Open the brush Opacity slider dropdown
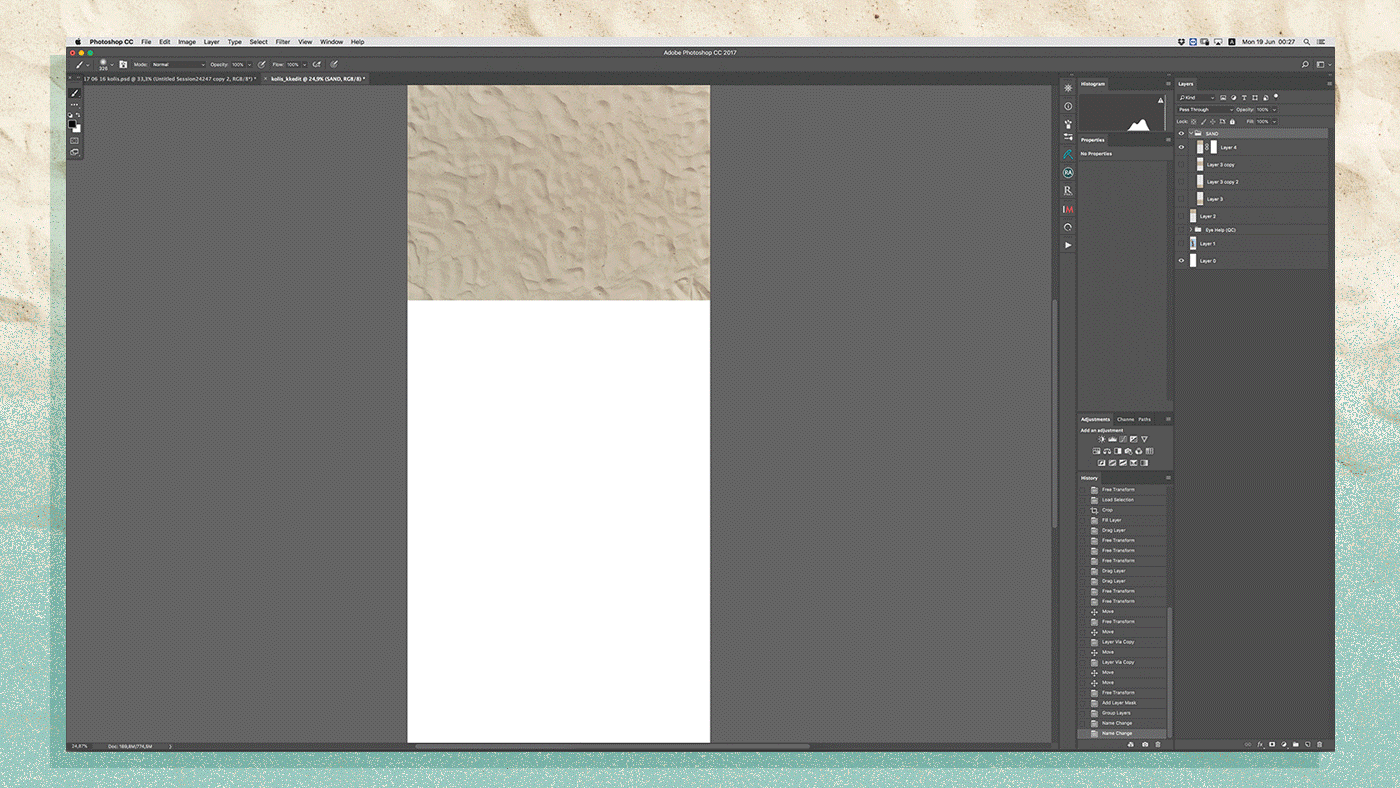 coord(249,65)
